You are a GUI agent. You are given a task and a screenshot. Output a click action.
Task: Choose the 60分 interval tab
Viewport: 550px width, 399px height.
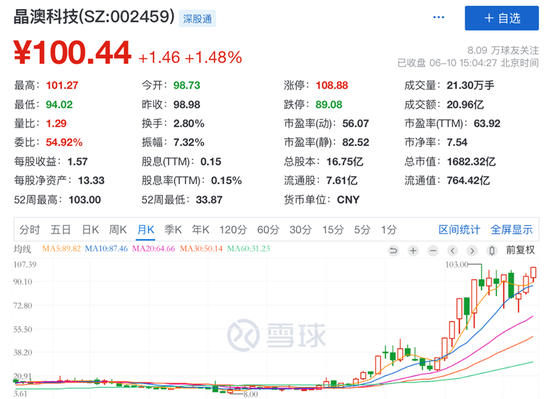[x=268, y=230]
